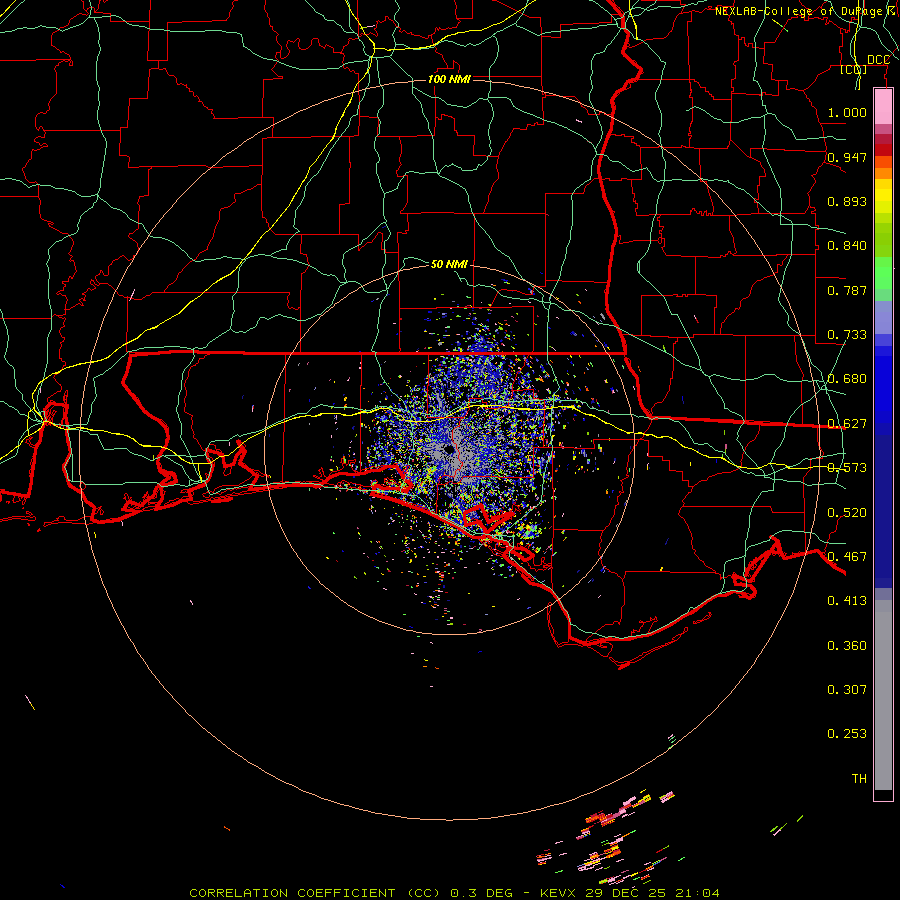Click the 0.787 legend value

[847, 290]
